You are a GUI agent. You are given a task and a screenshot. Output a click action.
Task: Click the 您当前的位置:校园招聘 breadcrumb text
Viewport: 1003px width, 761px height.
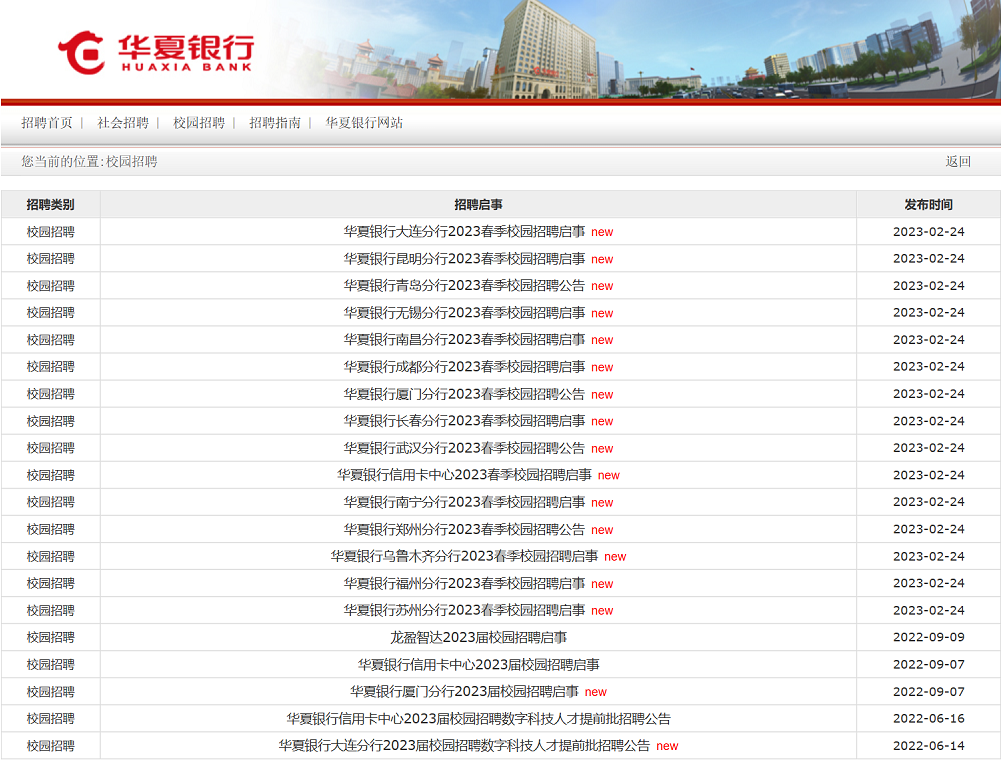coord(90,162)
